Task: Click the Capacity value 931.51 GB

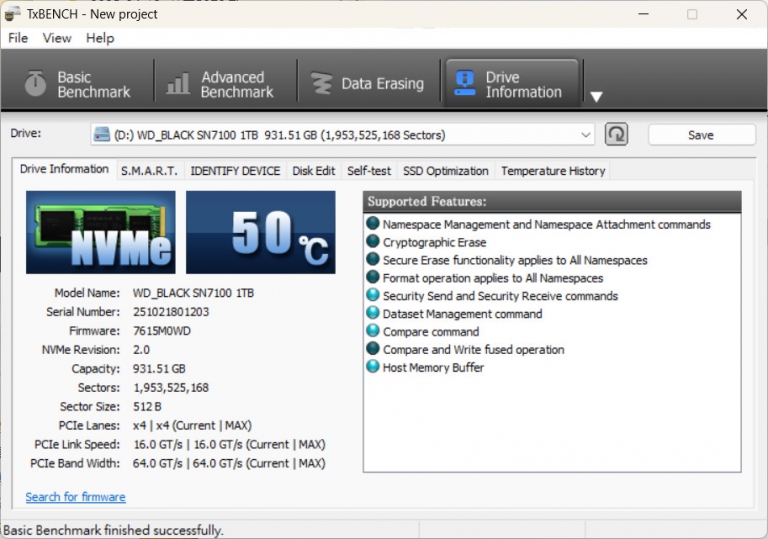Action: (x=159, y=369)
